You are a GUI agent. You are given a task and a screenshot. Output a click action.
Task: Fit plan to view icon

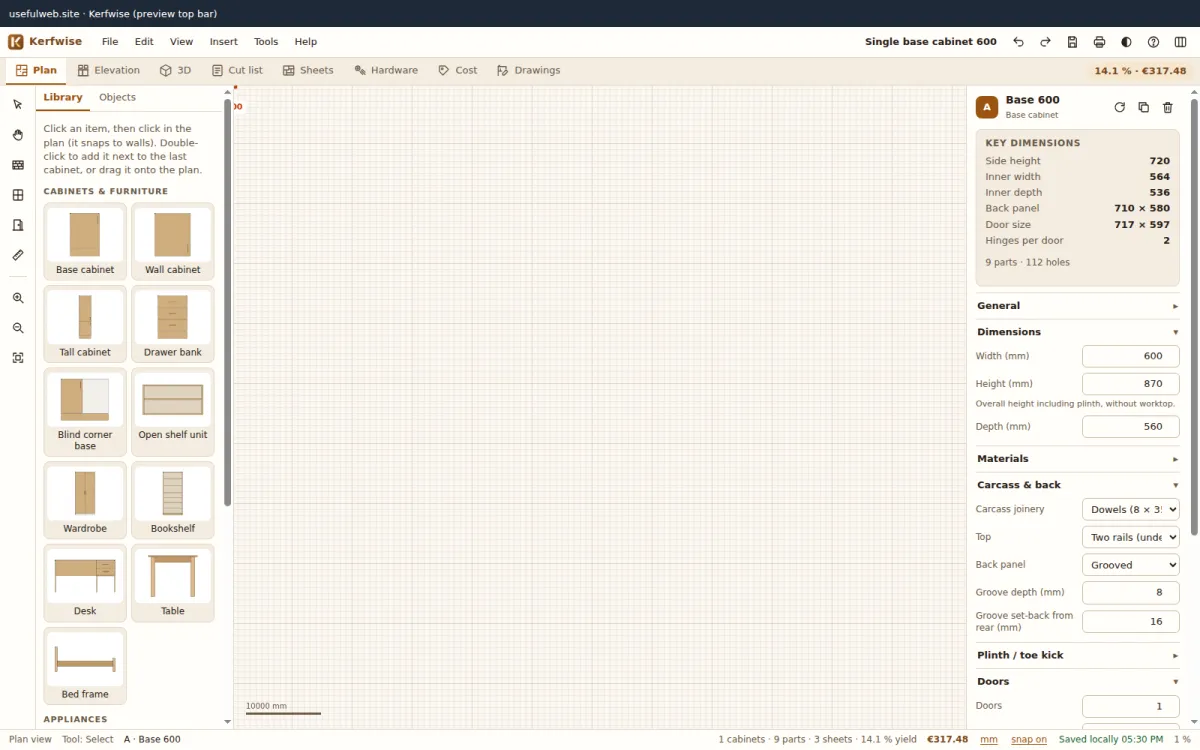tap(18, 358)
